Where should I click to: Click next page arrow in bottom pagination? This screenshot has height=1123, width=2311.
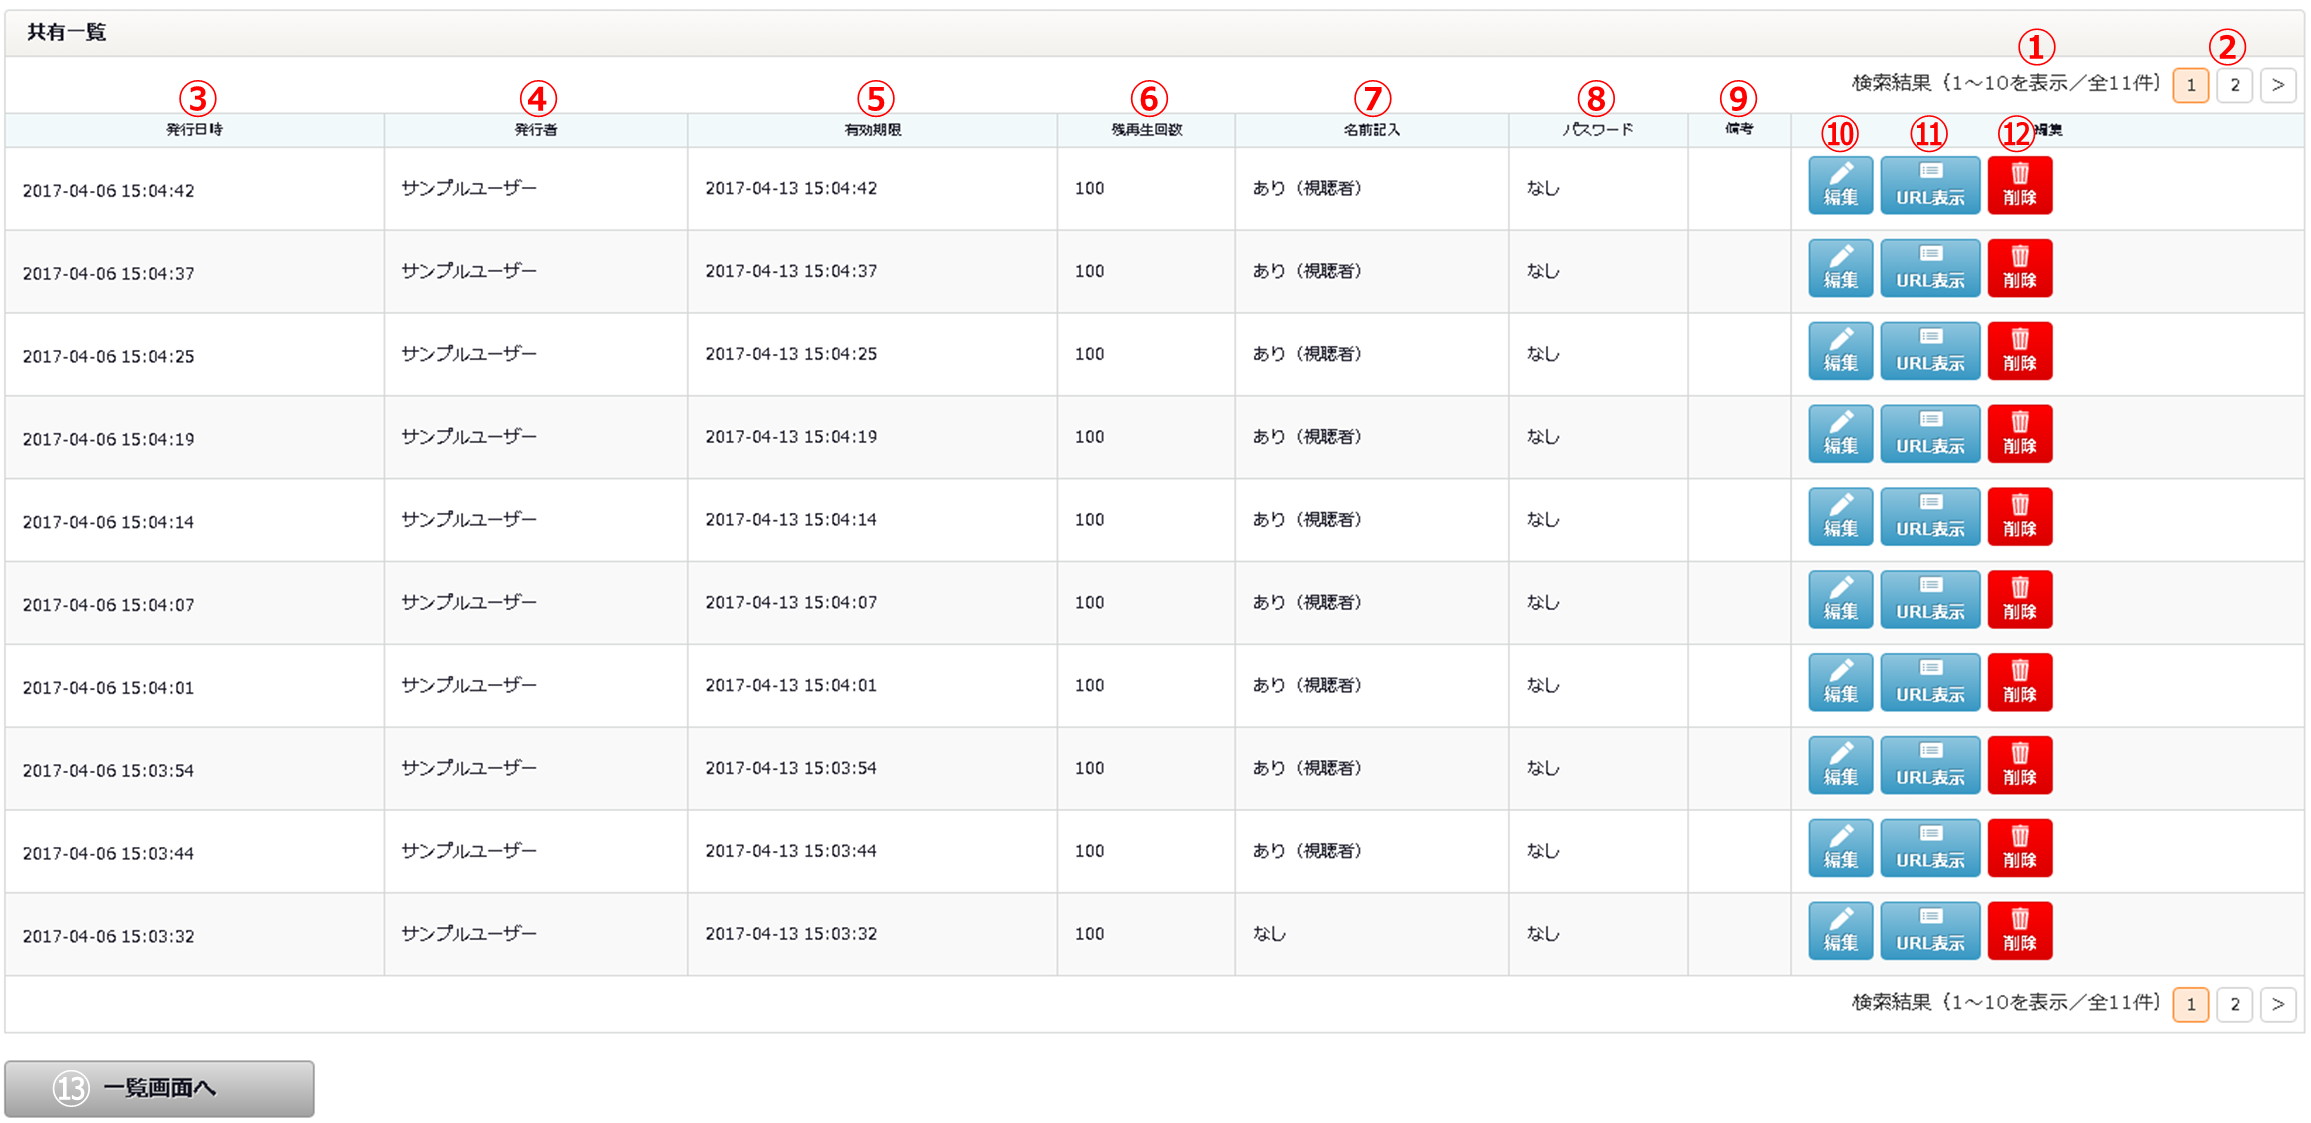click(x=2277, y=1005)
